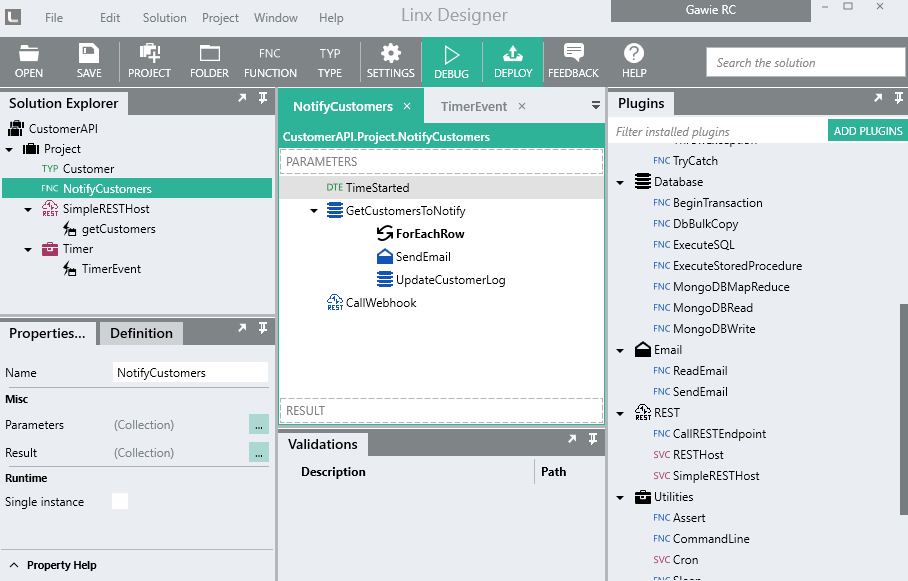Image resolution: width=908 pixels, height=581 pixels.
Task: Click the Filter installed plugins field
Action: pos(718,131)
